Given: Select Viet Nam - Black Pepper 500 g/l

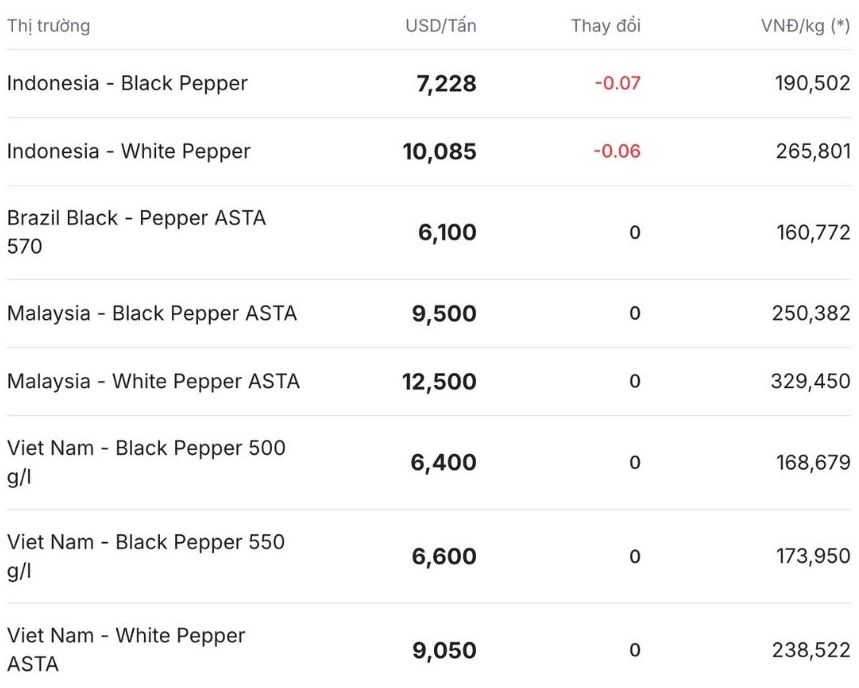Looking at the screenshot, I should (146, 462).
